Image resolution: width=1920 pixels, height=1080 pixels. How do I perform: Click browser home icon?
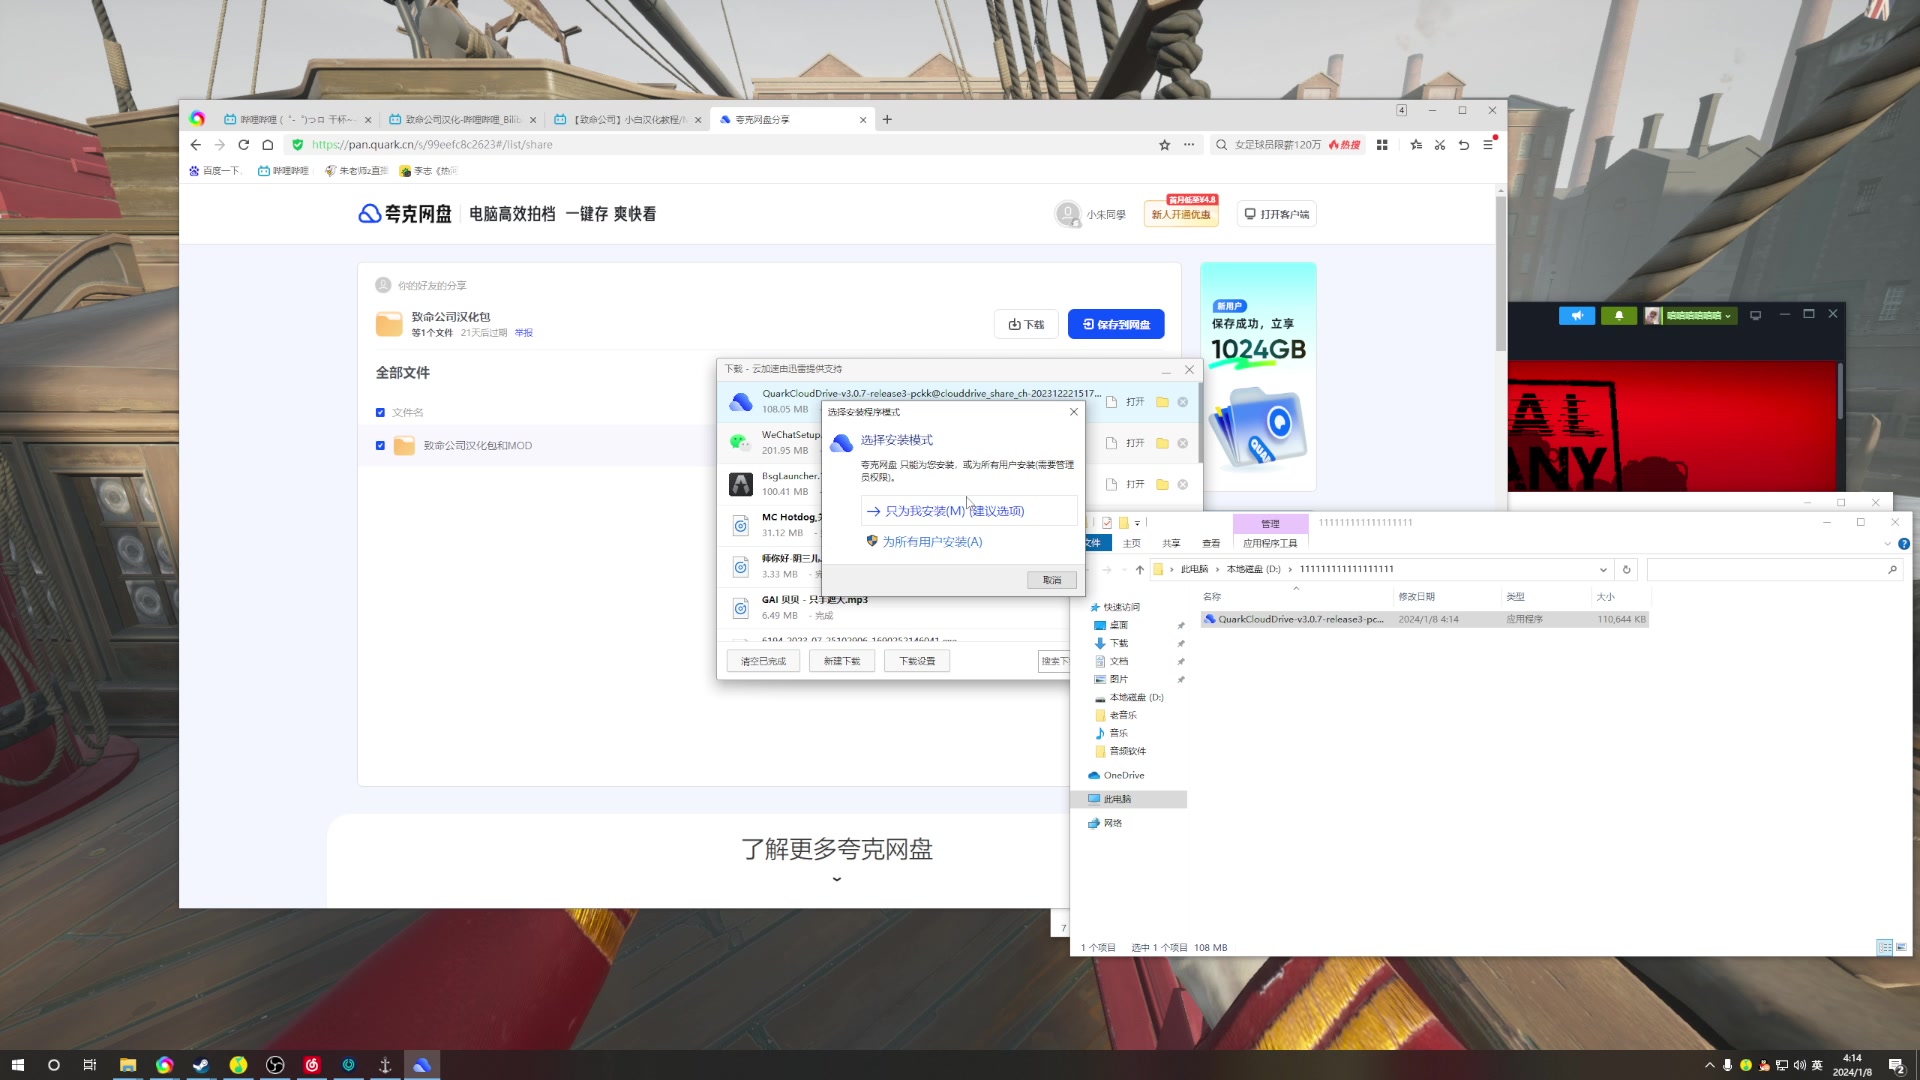[x=267, y=145]
